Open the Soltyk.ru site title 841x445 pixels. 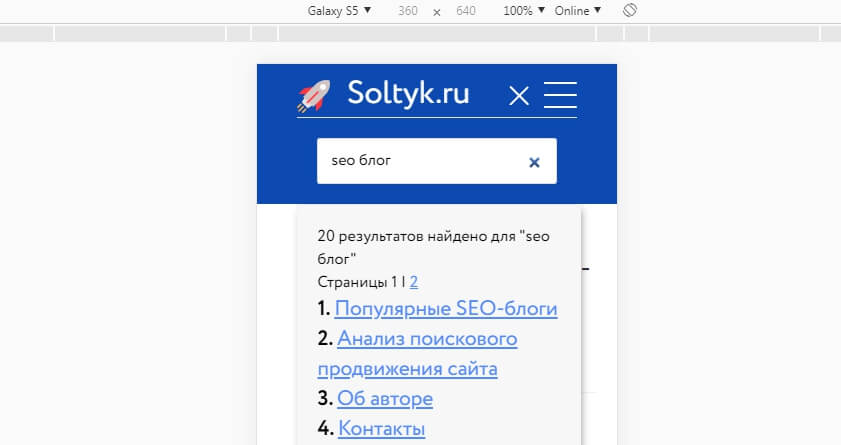click(x=408, y=93)
